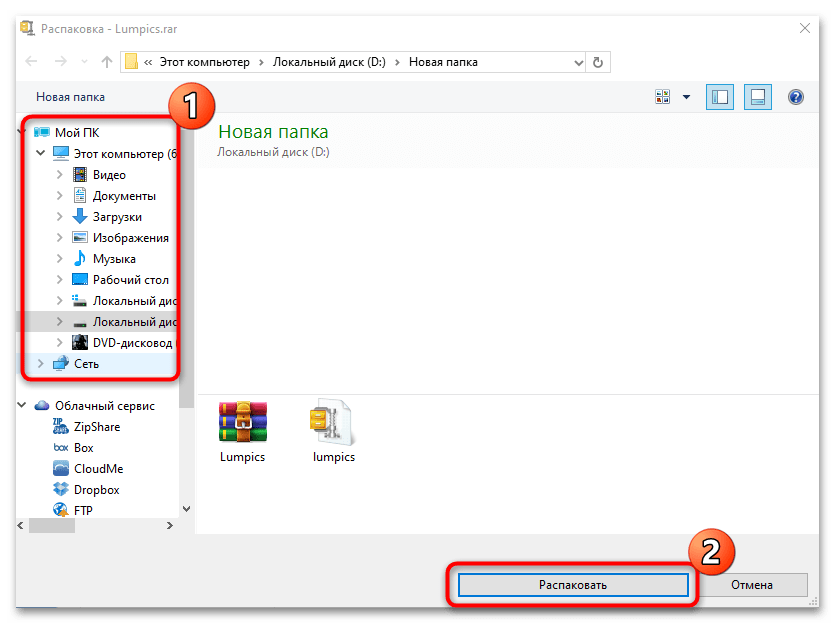
Task: Open the ZipShare cloud service
Action: click(96, 427)
